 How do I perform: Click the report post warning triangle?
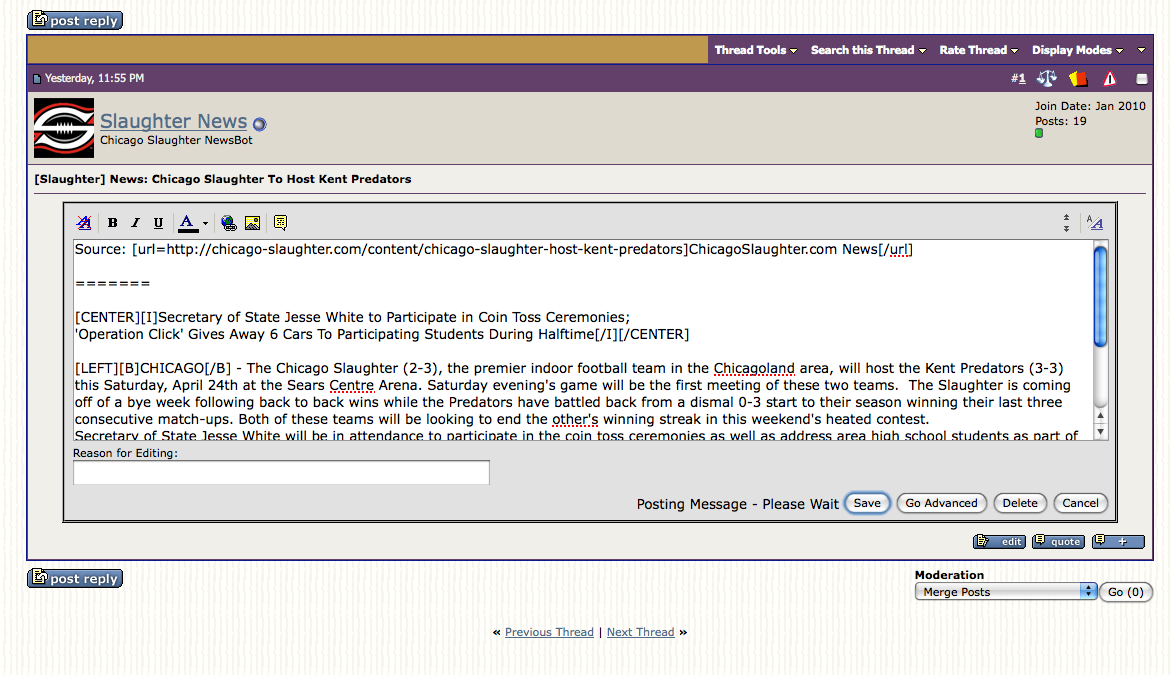coord(1110,78)
